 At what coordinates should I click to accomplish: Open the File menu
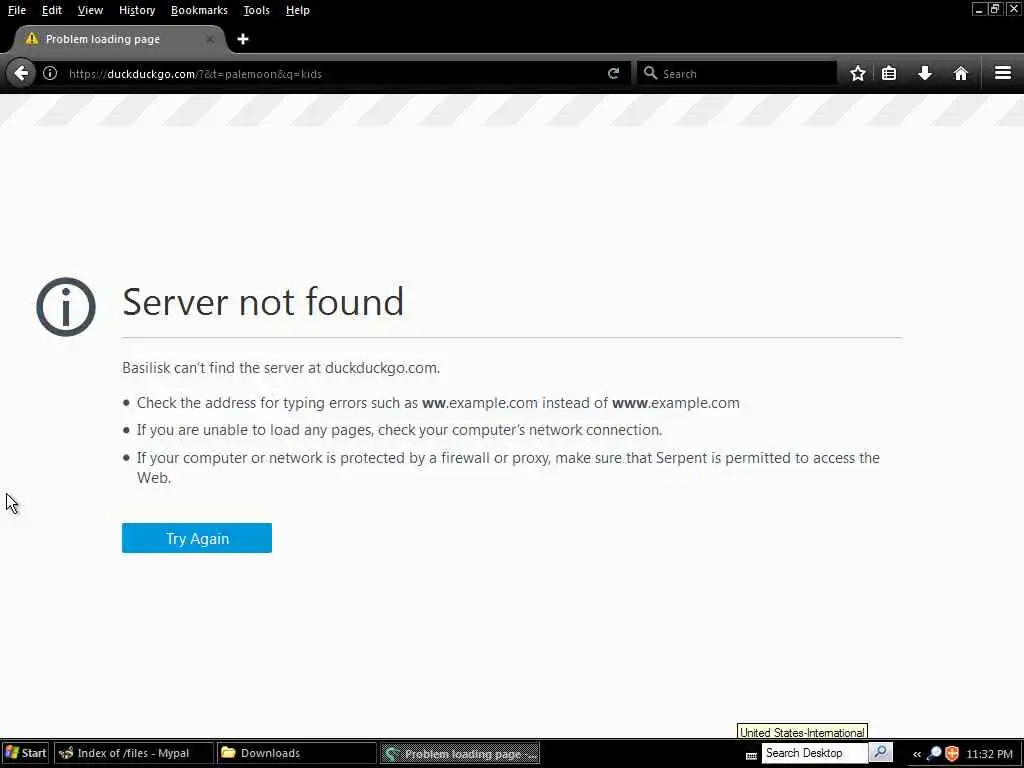coord(17,10)
